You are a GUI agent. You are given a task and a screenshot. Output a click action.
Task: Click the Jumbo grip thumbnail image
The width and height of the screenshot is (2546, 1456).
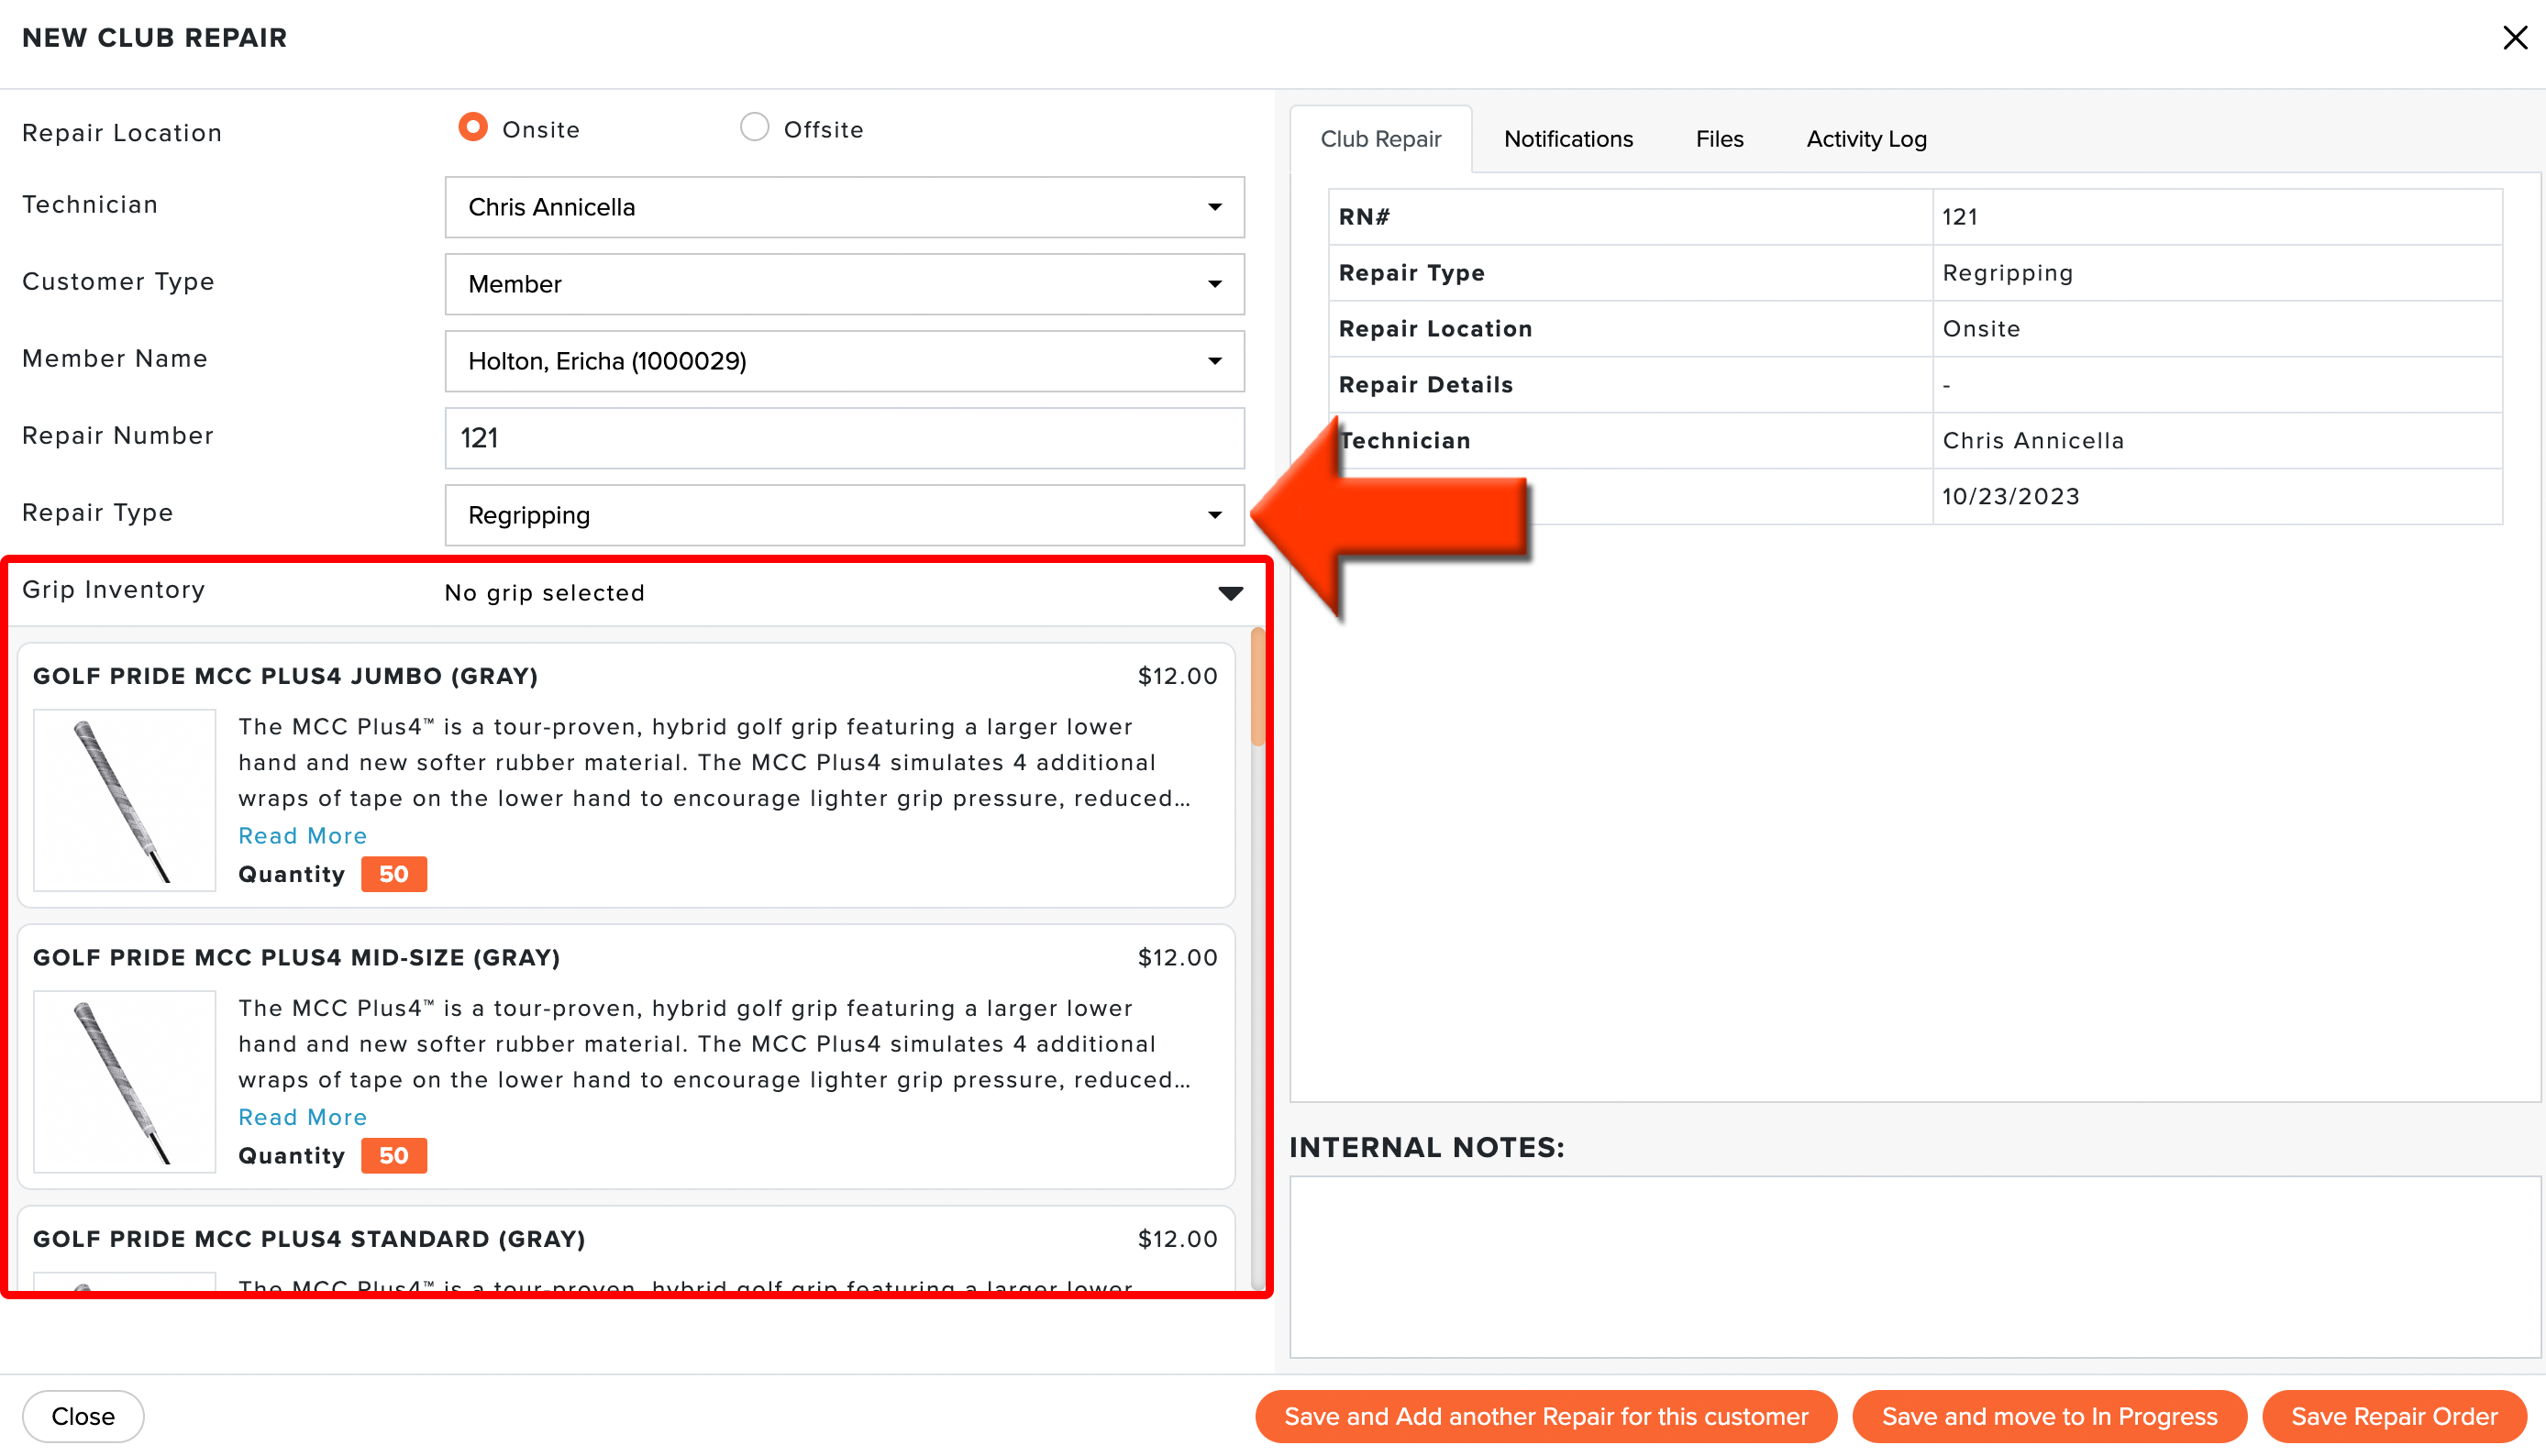[124, 800]
